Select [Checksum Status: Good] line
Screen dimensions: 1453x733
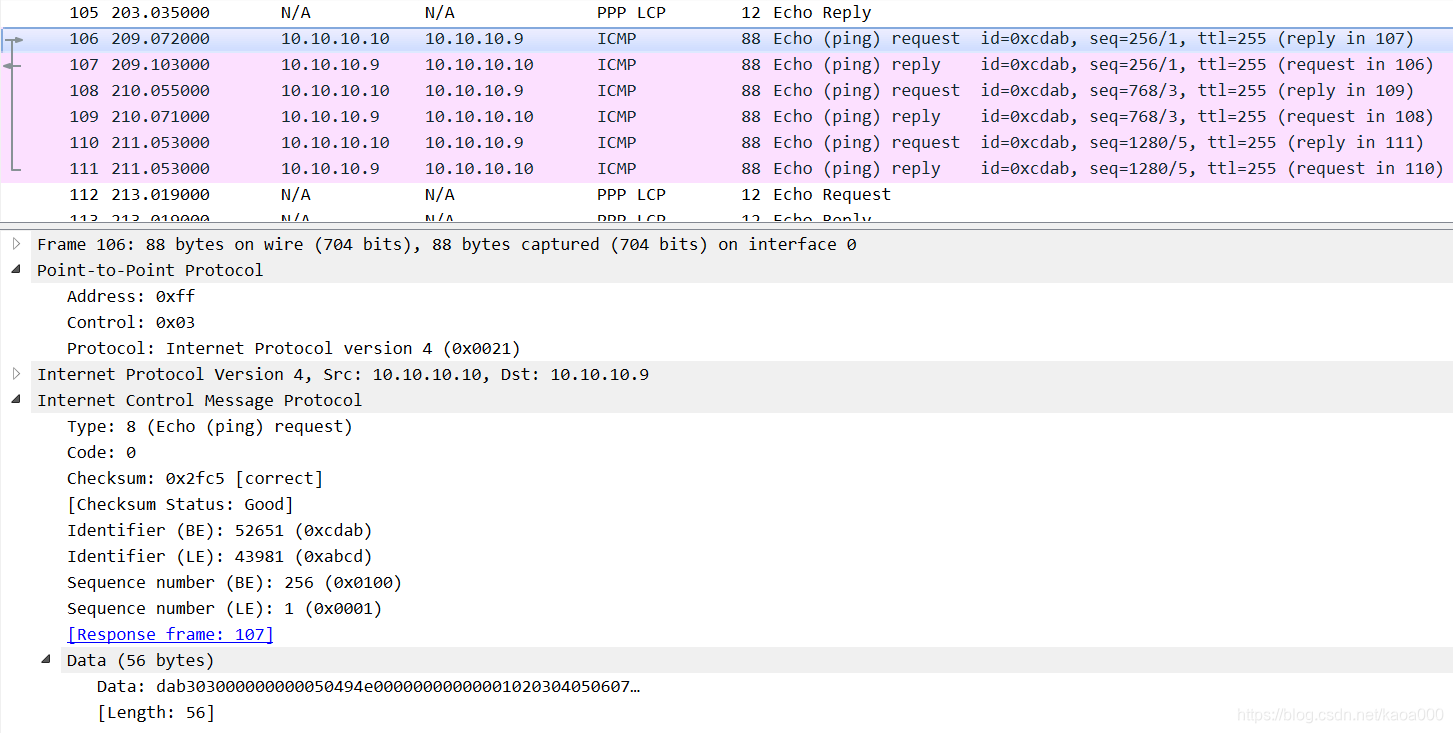pyautogui.click(x=180, y=504)
